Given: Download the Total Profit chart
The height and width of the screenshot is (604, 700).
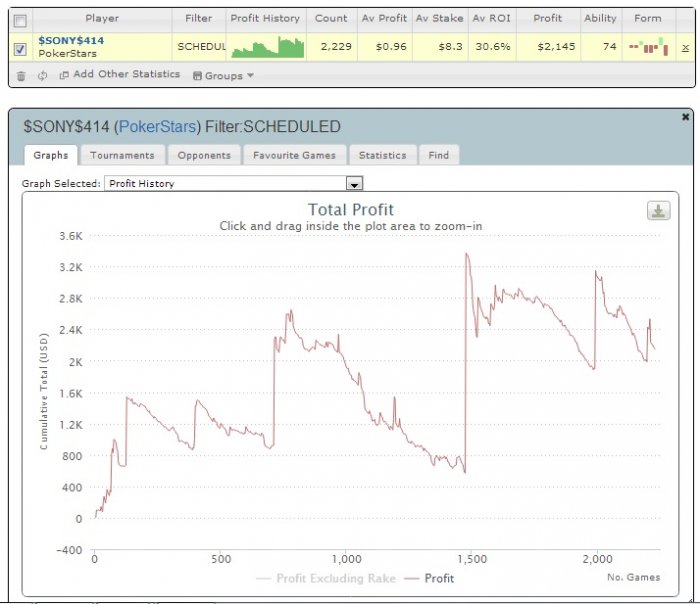Looking at the screenshot, I should click(x=658, y=211).
